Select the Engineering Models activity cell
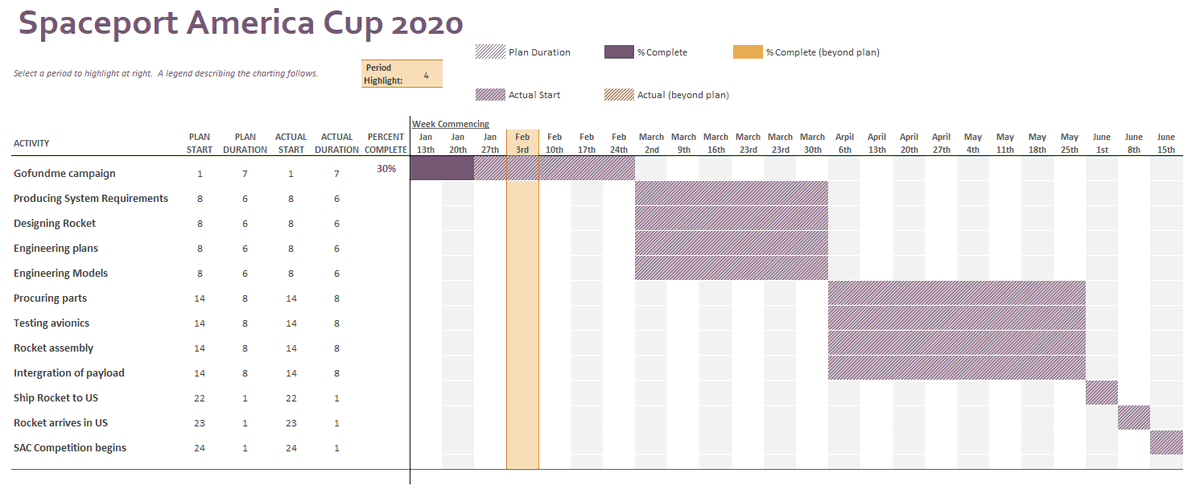Screen dimensions: 1200x502 coord(60,273)
